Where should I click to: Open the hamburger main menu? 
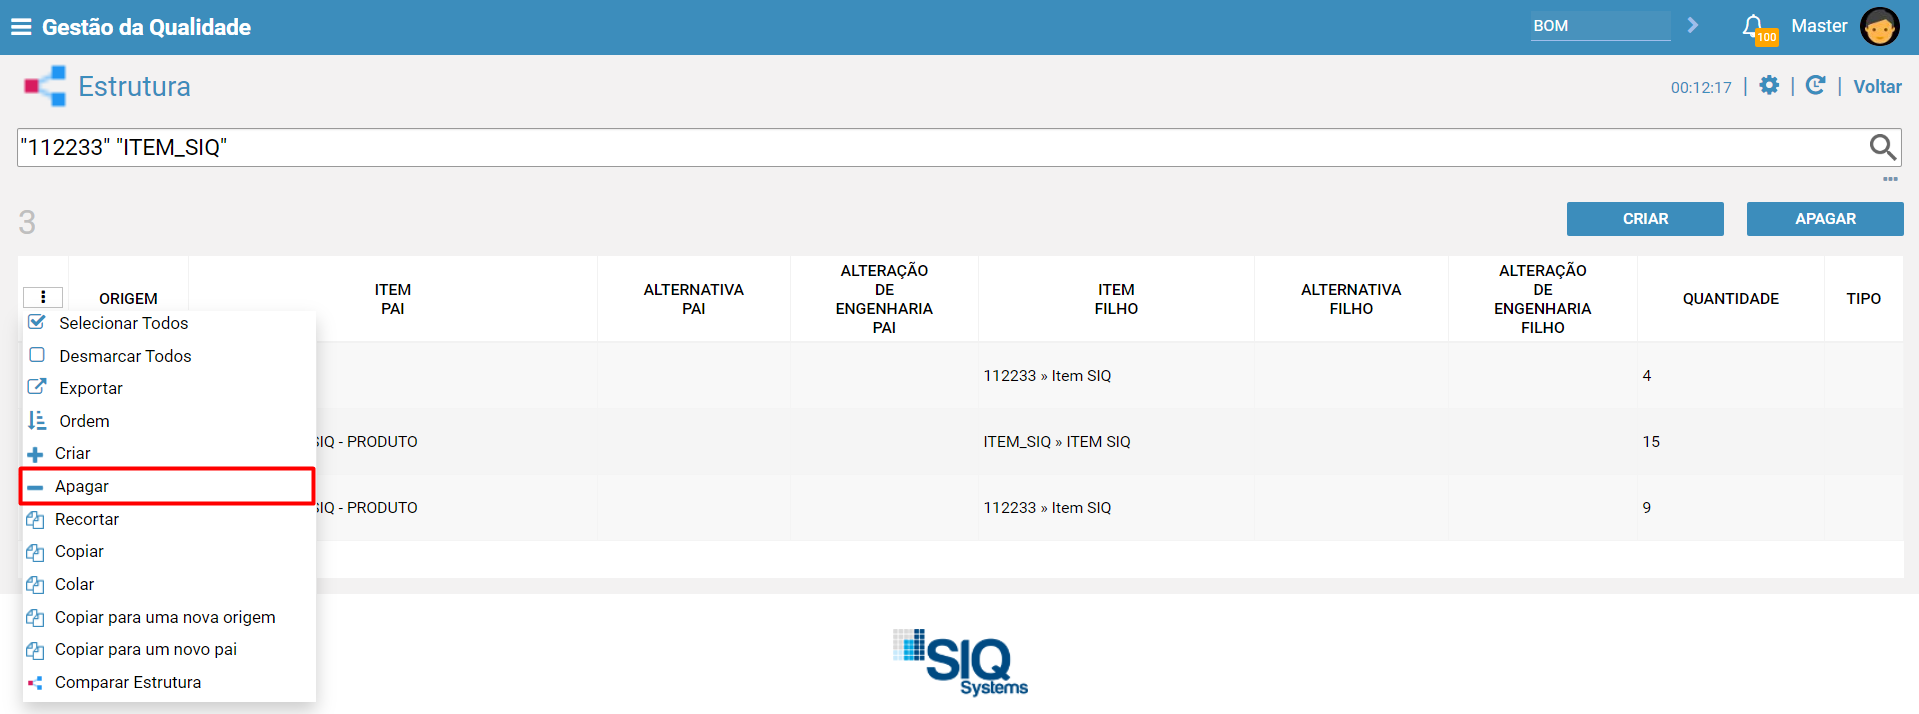tap(21, 27)
